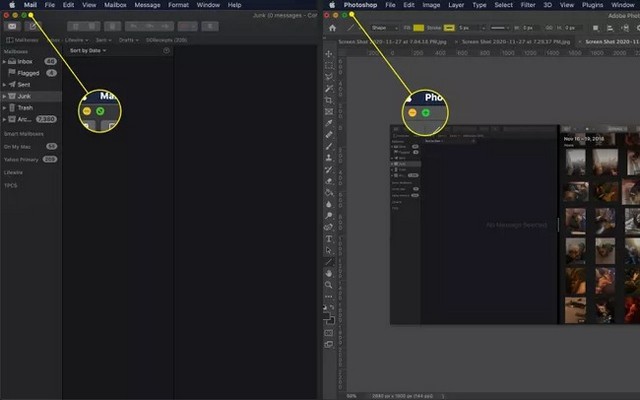Select the Brush tool

pos(329,146)
